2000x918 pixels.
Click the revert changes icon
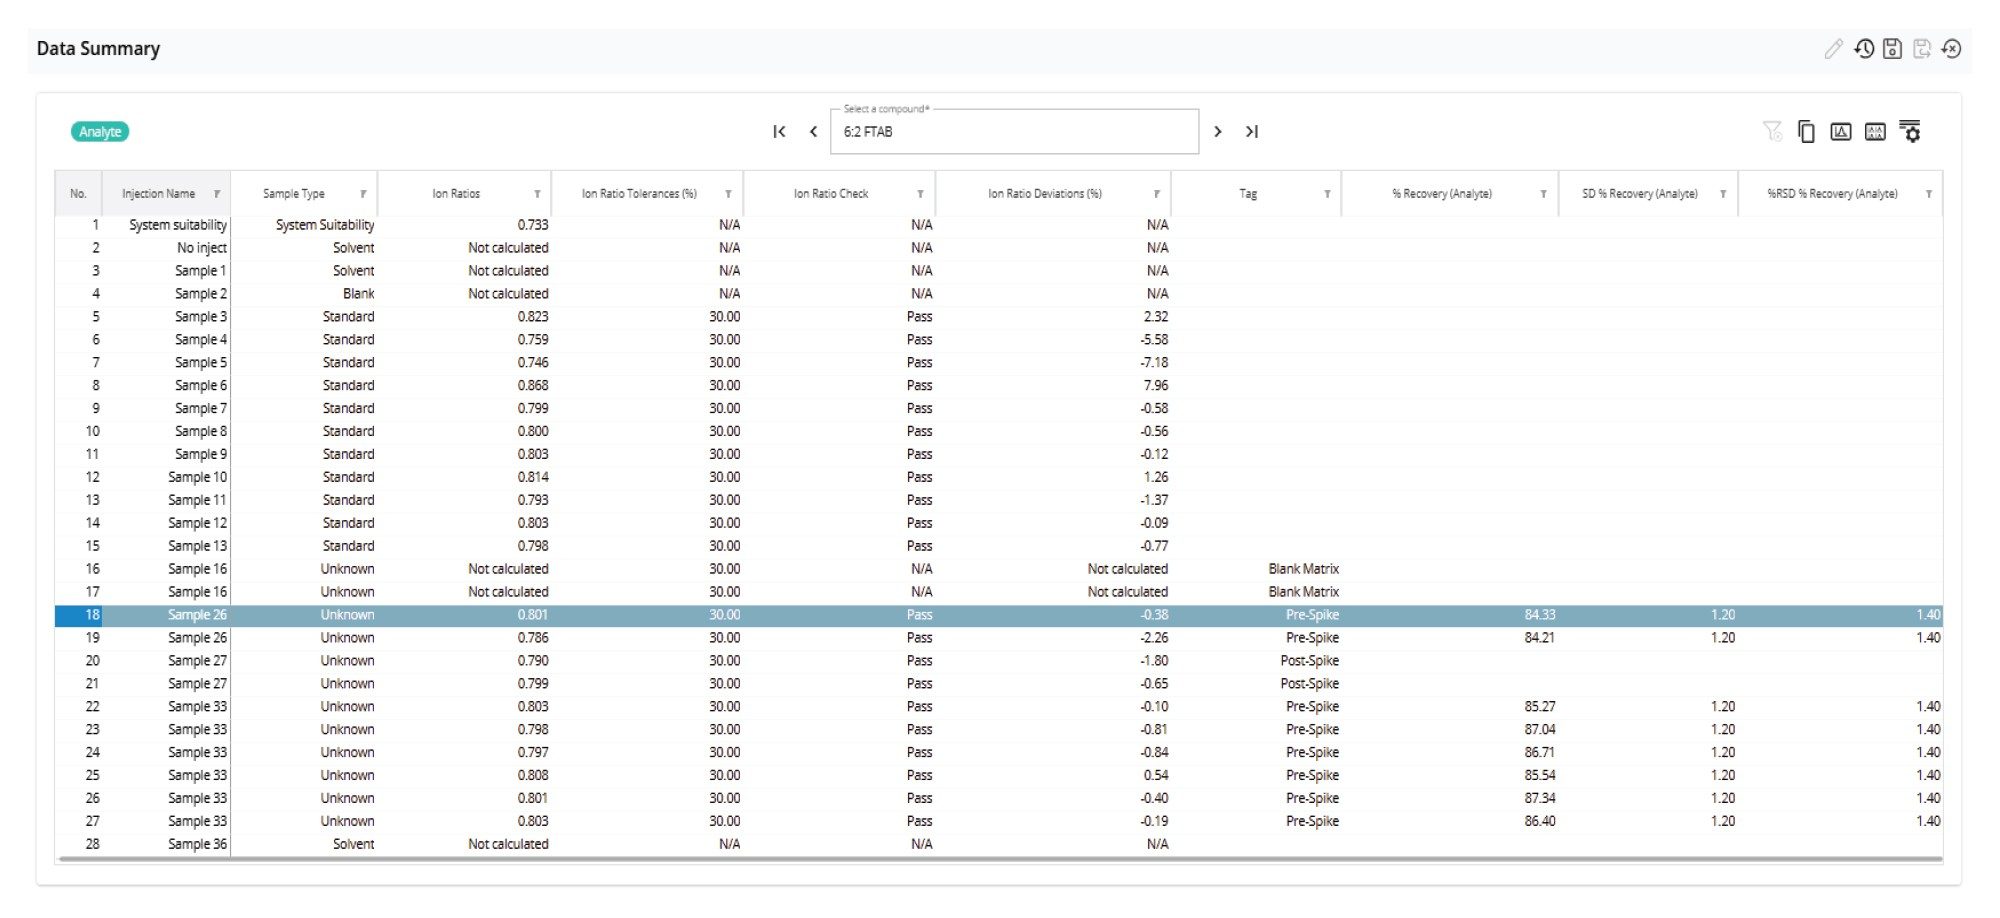pos(1950,48)
